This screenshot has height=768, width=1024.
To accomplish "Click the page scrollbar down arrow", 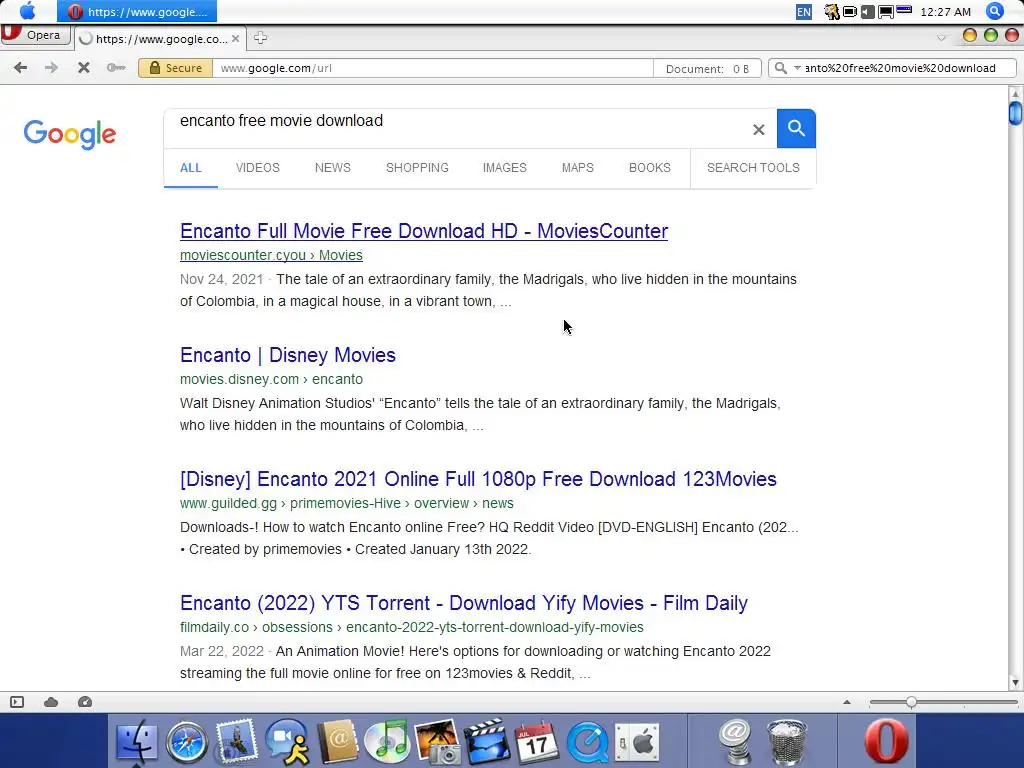I will pos(1016,683).
